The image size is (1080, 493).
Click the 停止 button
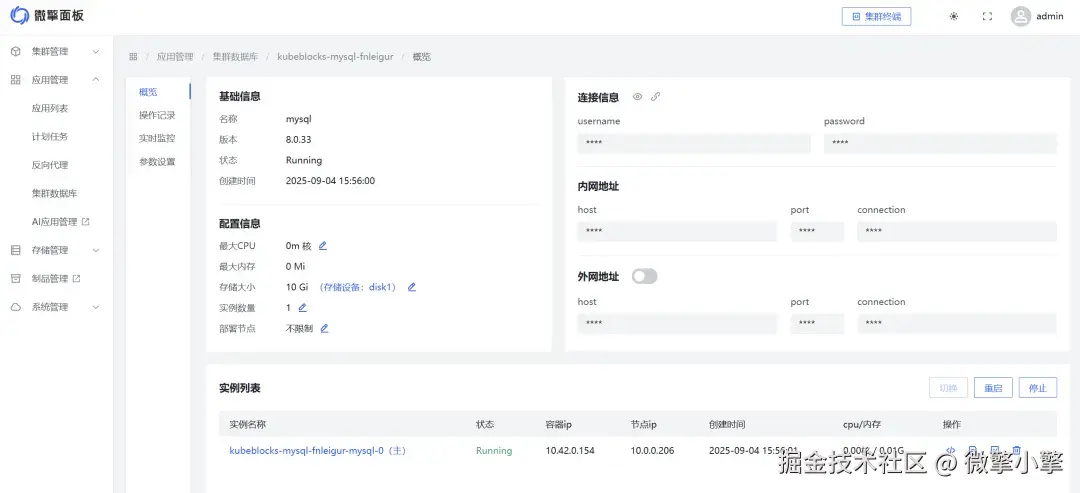tap(1037, 388)
